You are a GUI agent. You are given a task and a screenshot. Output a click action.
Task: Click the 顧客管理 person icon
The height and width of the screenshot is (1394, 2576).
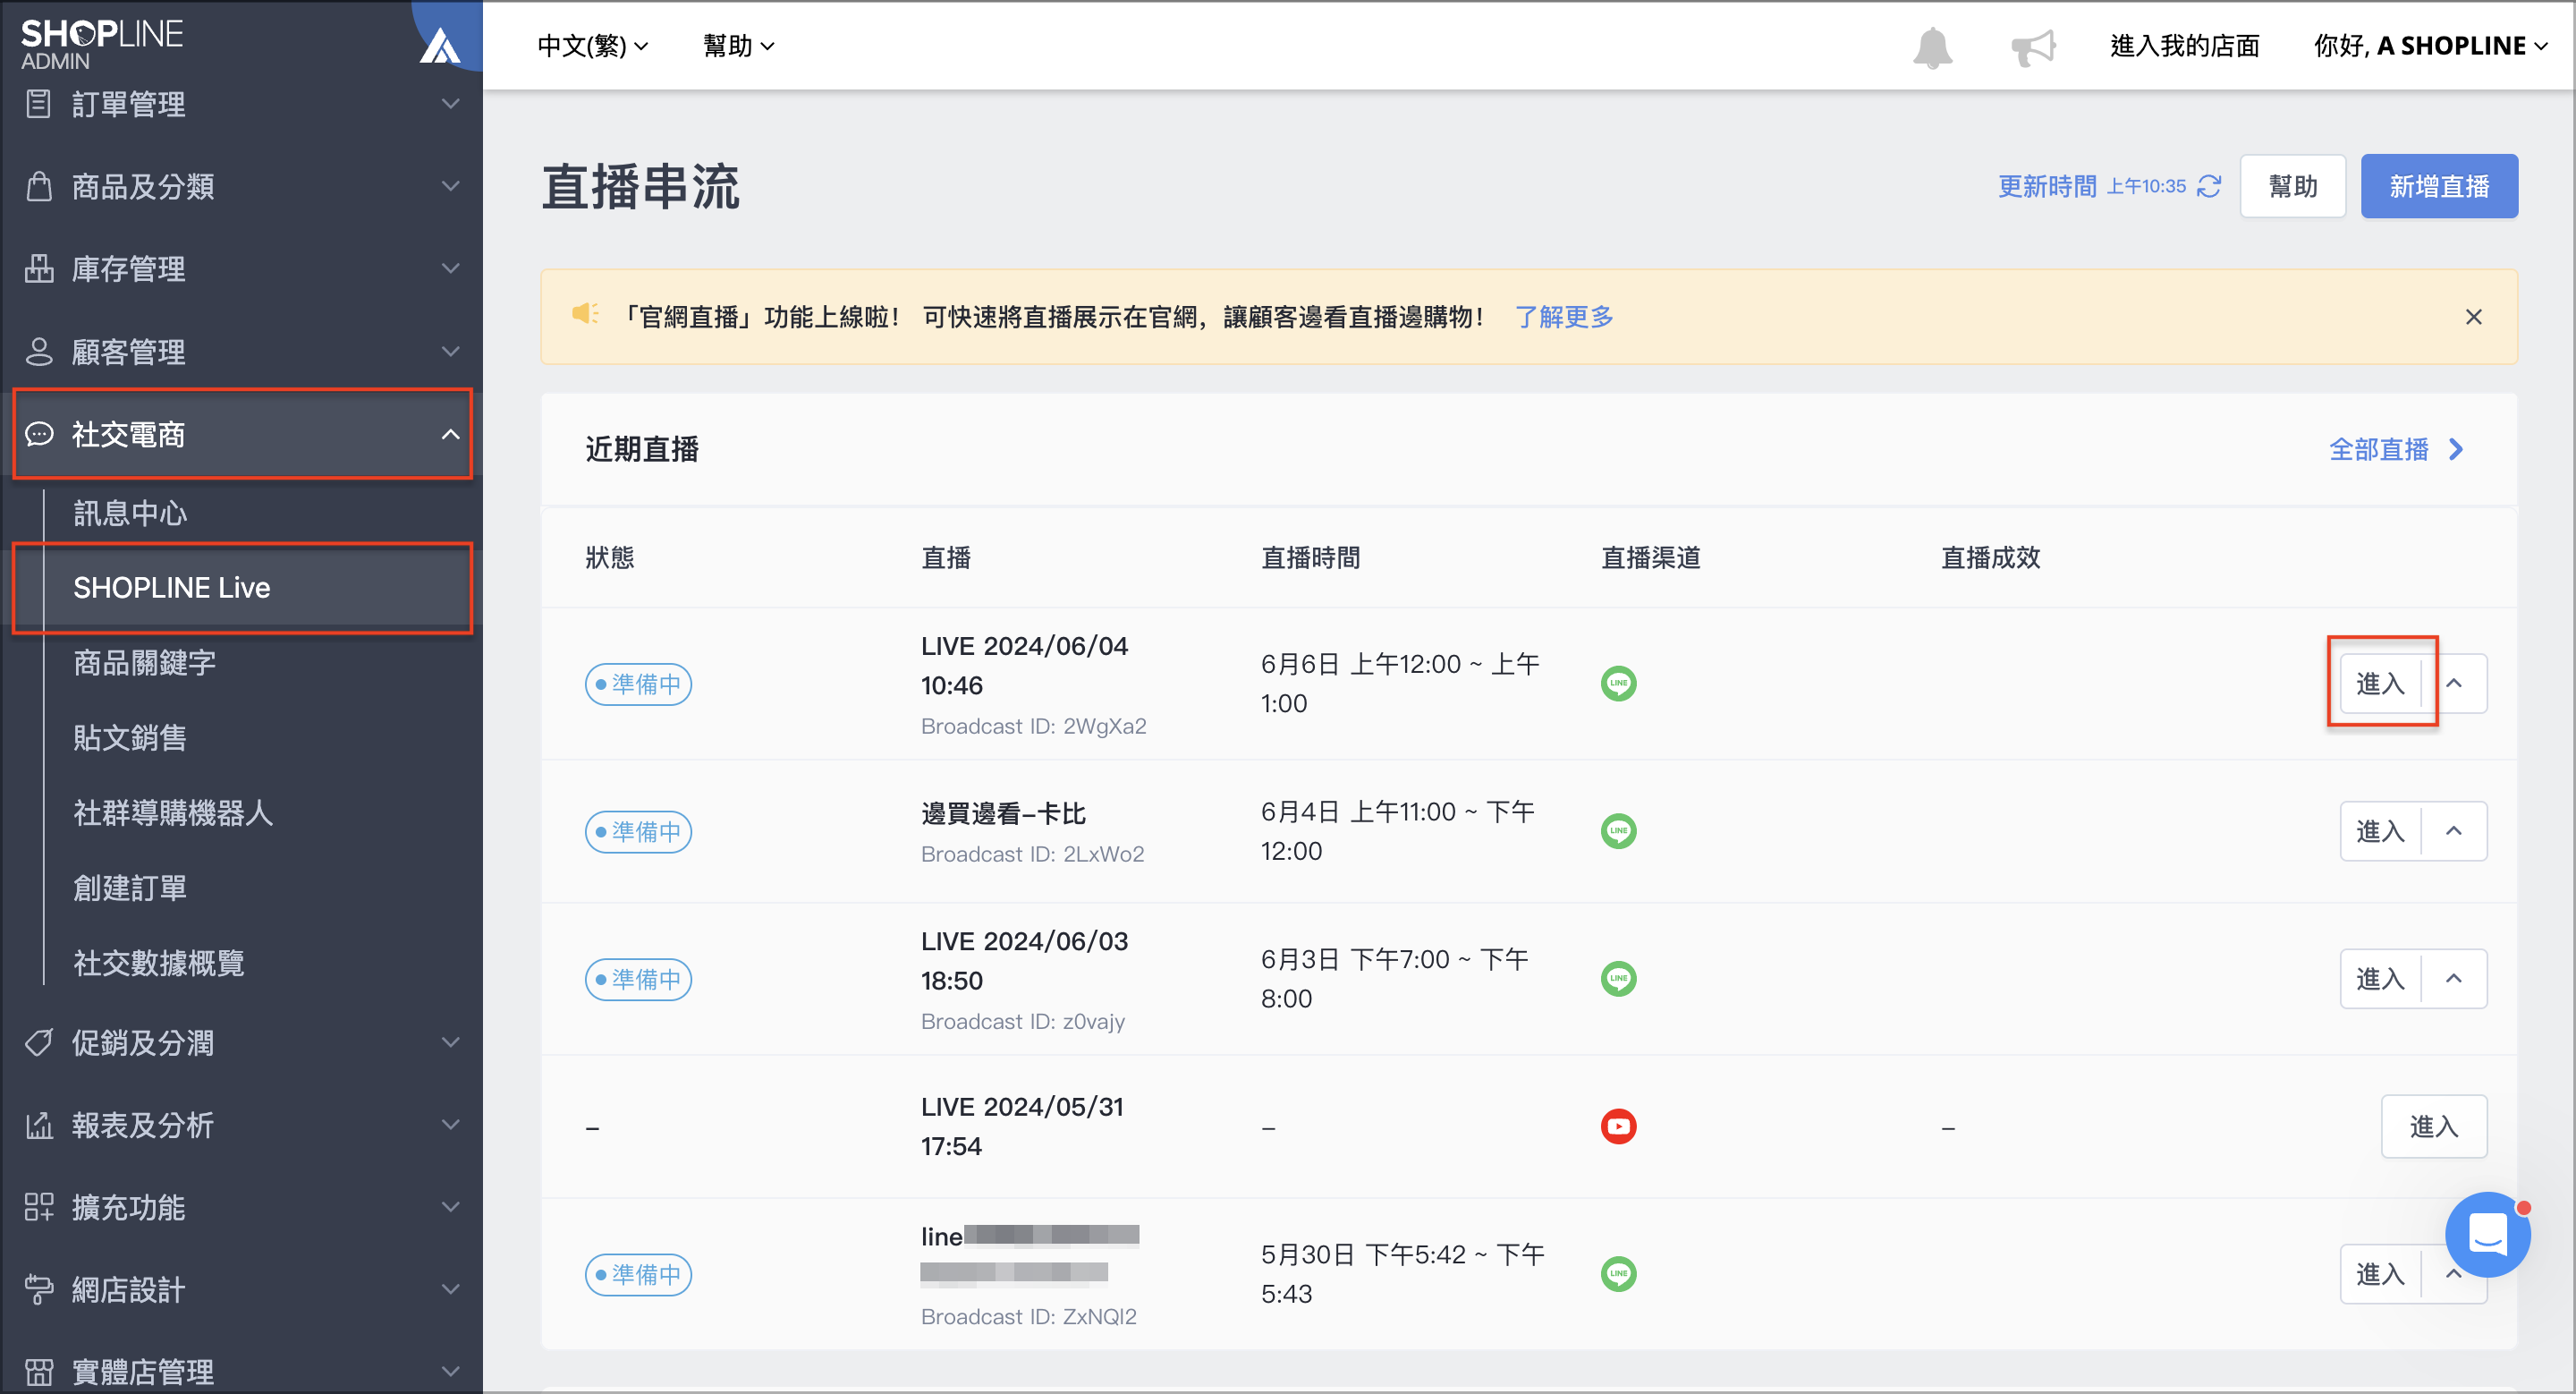coord(38,351)
